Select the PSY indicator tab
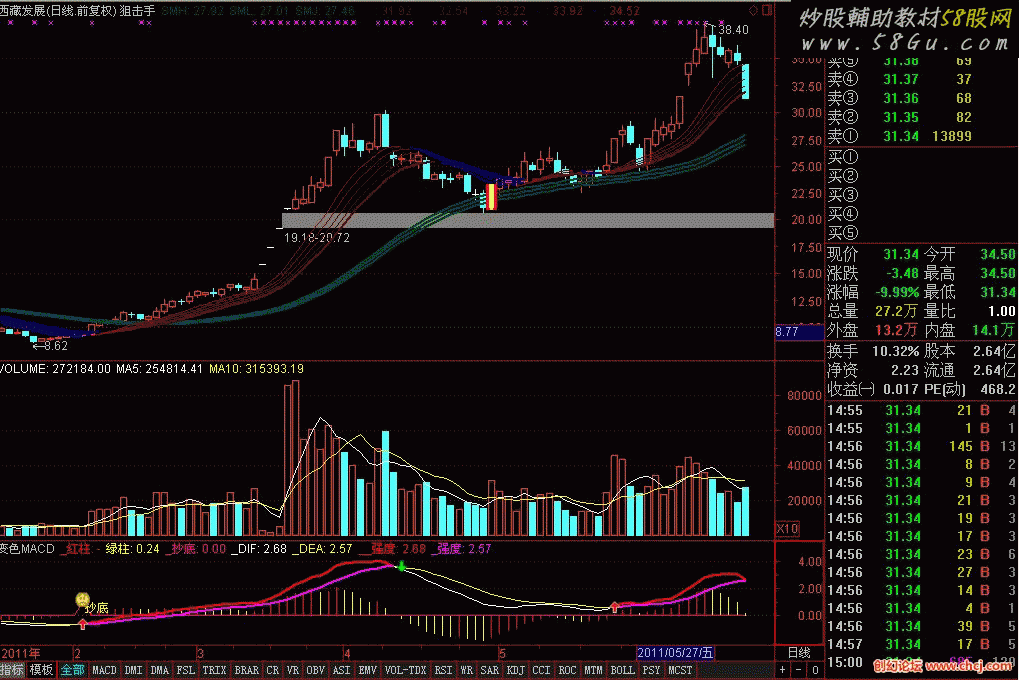The height and width of the screenshot is (680, 1019). pyautogui.click(x=651, y=670)
